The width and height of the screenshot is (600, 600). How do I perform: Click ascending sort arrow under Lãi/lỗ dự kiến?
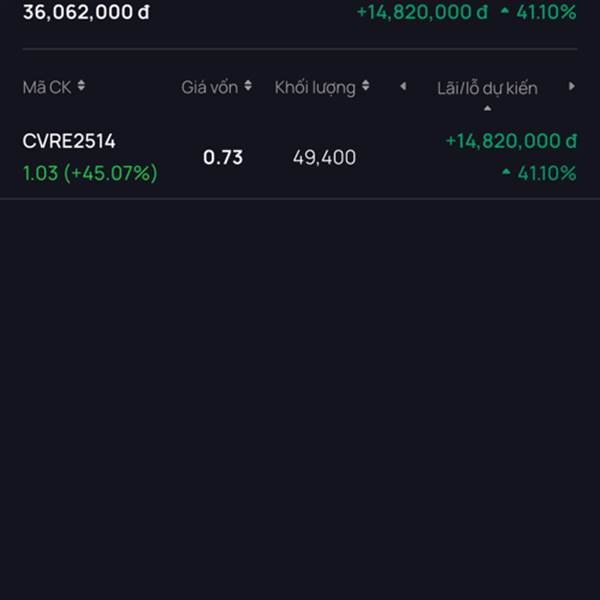tap(487, 109)
